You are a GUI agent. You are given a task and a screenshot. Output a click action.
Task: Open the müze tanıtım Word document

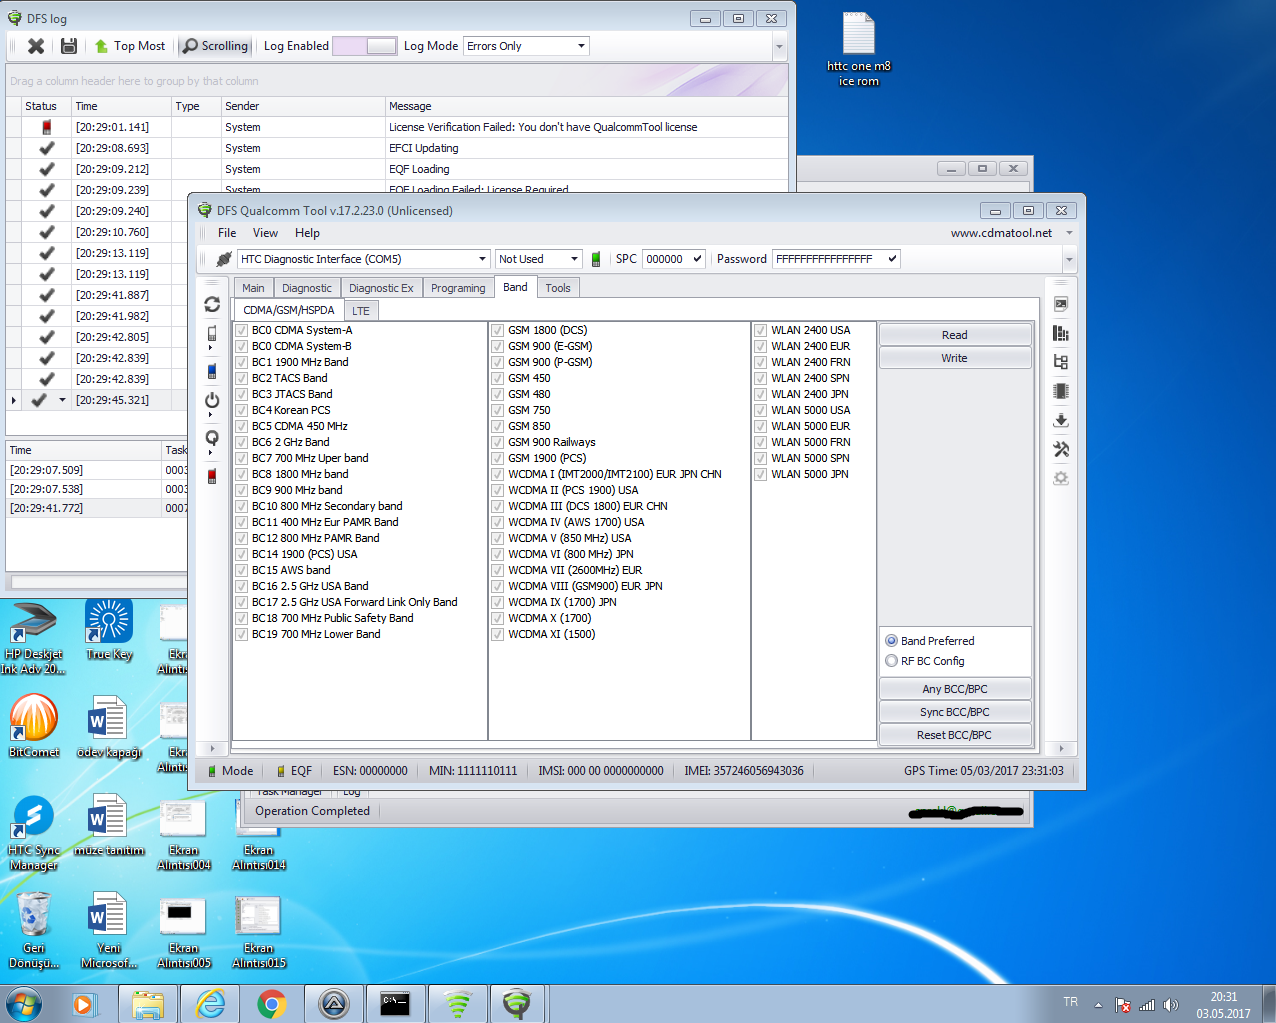coord(109,825)
